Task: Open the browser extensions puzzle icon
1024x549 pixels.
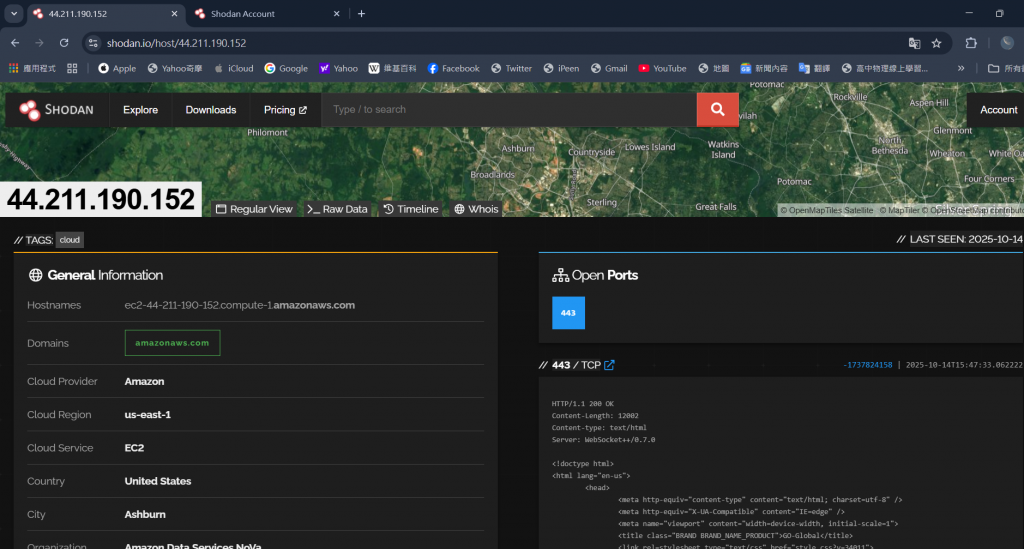Action: 971,43
